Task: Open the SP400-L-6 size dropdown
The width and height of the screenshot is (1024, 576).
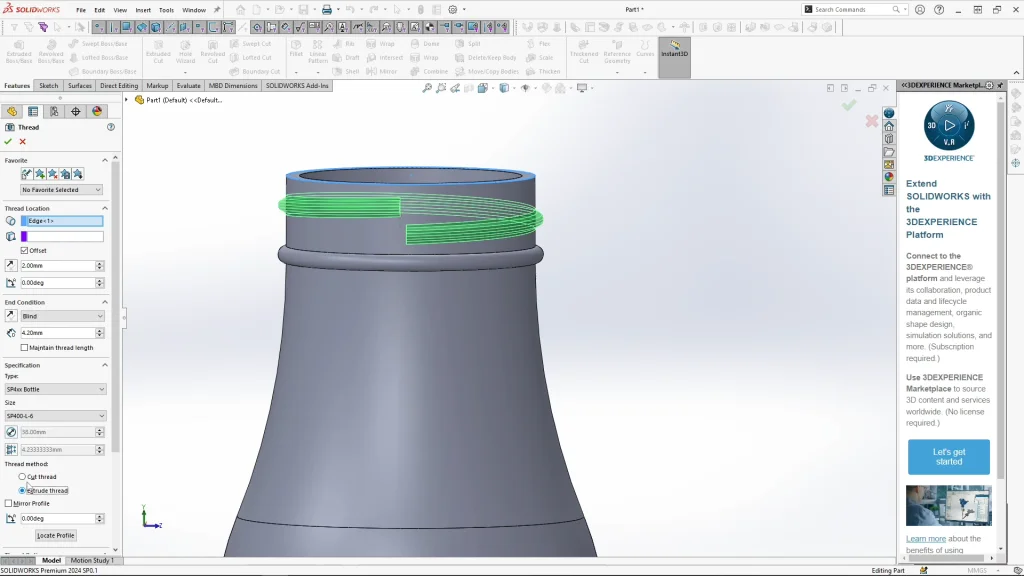Action: coord(56,416)
